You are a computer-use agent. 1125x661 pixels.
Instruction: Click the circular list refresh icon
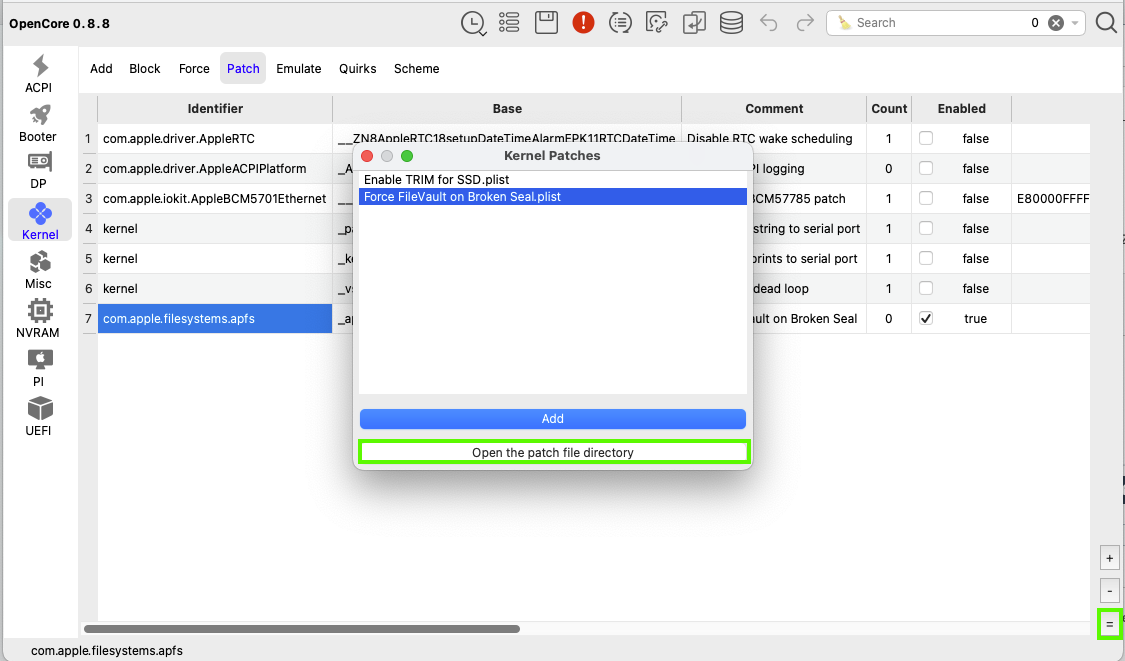620,23
